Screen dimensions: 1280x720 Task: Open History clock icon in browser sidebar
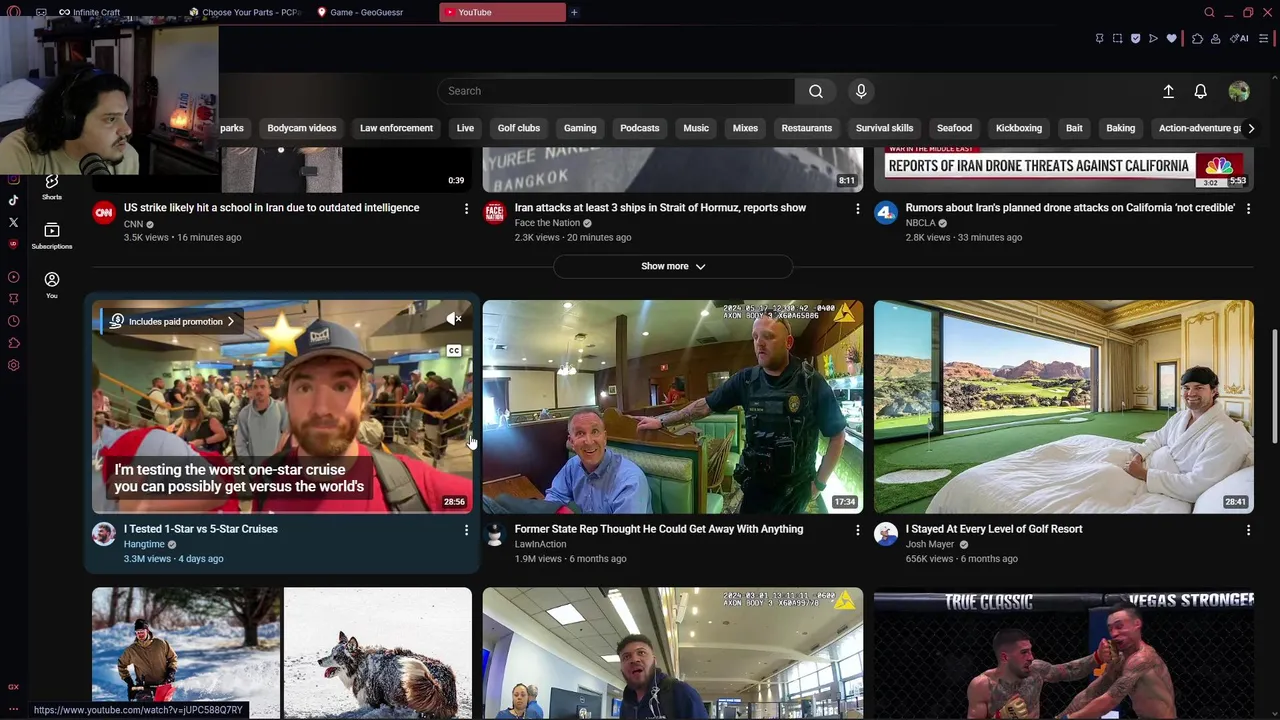13,321
